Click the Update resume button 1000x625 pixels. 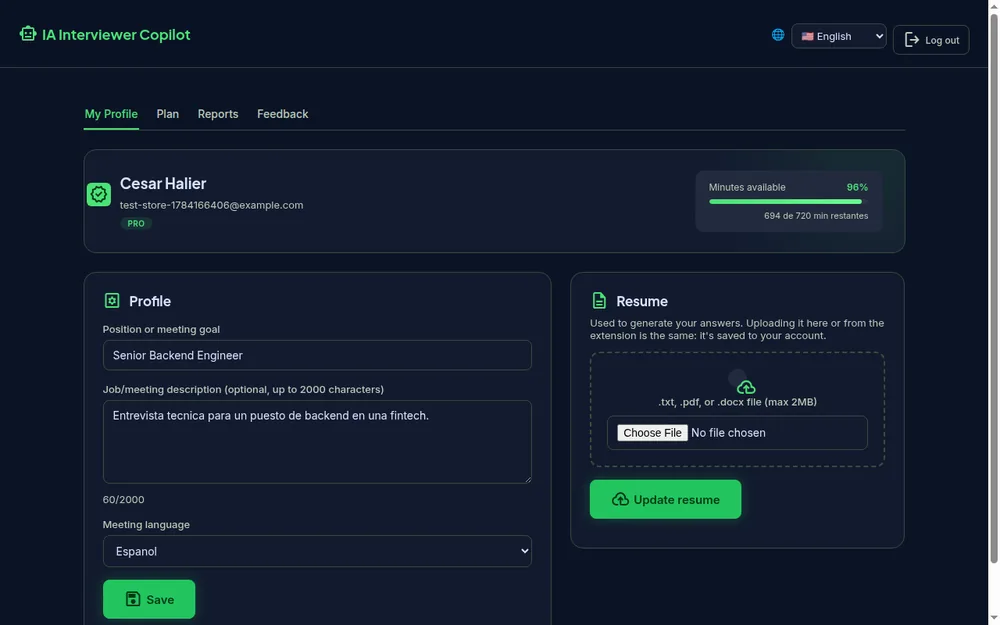(x=665, y=499)
